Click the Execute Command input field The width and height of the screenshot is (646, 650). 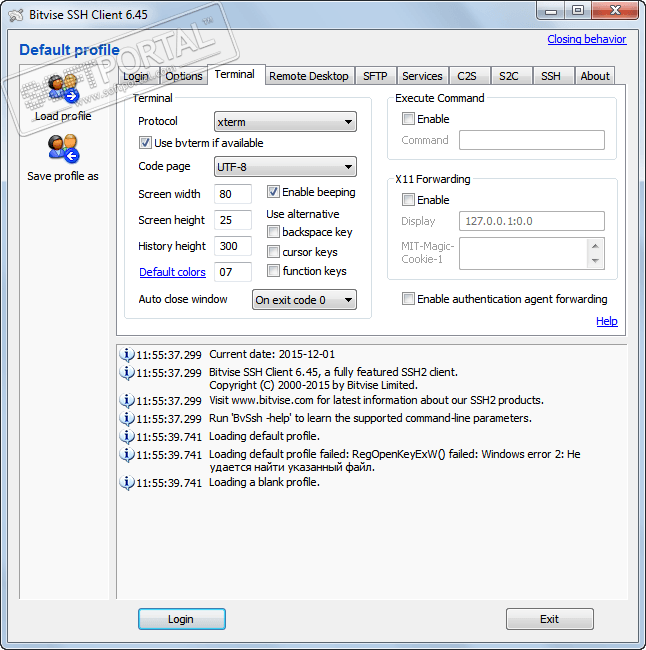point(532,140)
